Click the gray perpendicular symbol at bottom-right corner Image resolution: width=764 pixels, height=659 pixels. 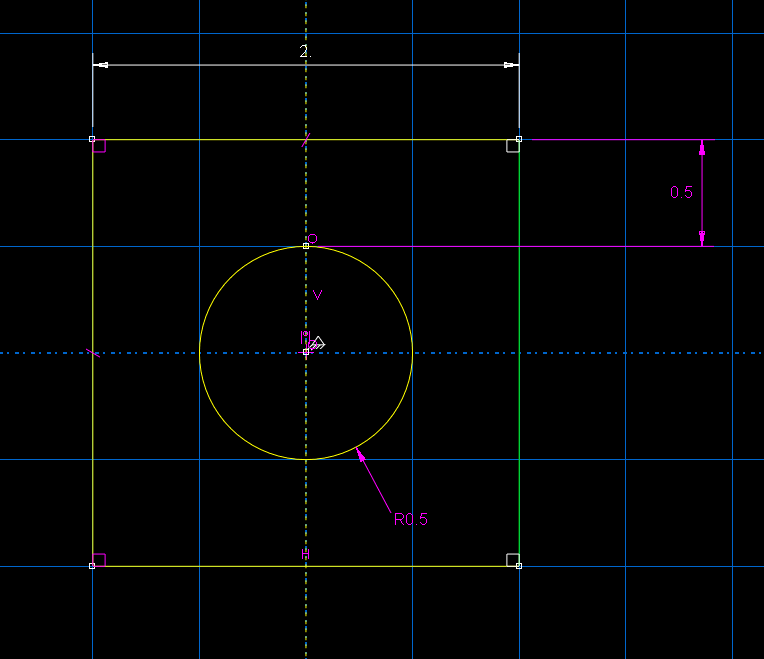(512, 559)
